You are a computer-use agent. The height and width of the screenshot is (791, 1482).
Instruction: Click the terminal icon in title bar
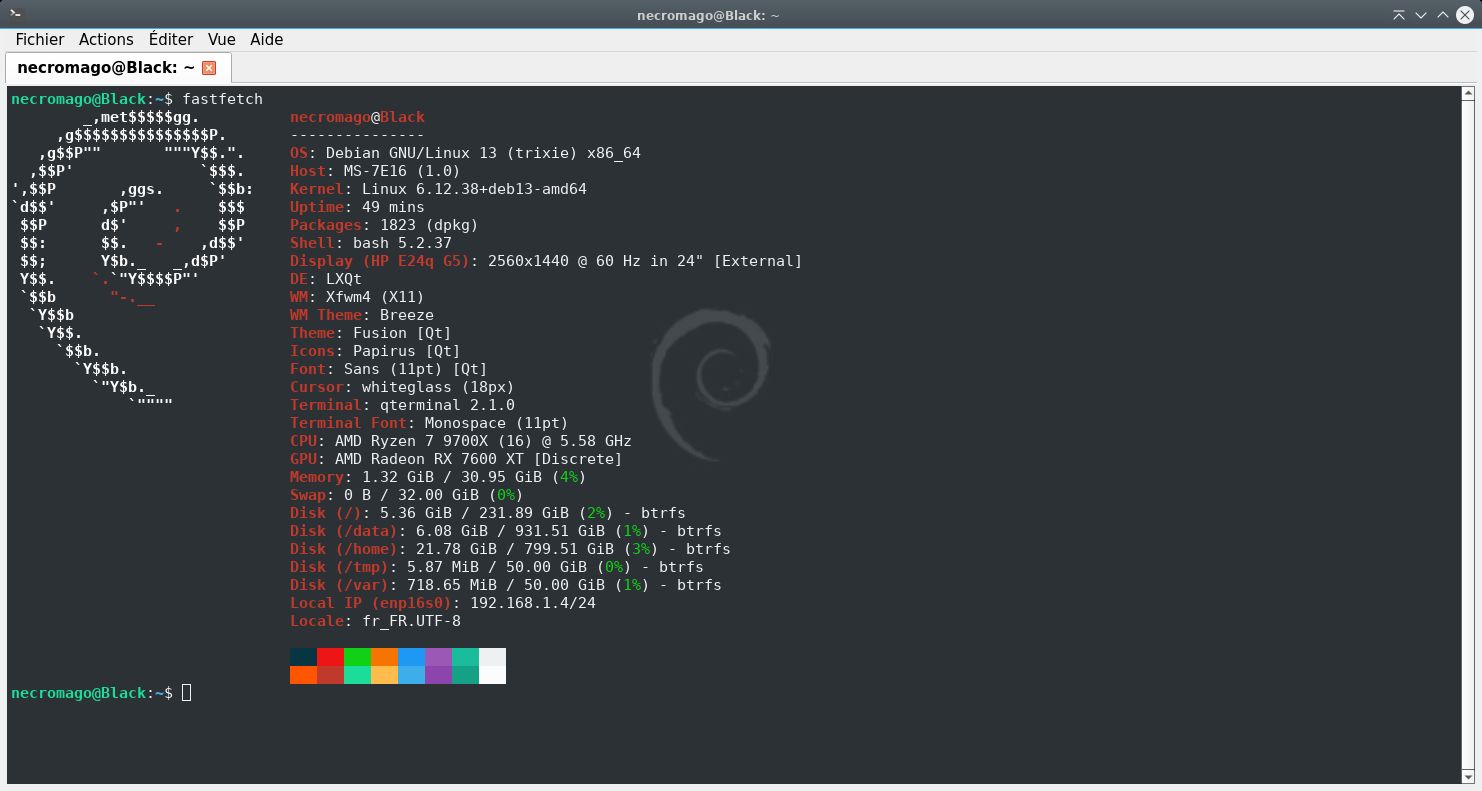click(15, 14)
